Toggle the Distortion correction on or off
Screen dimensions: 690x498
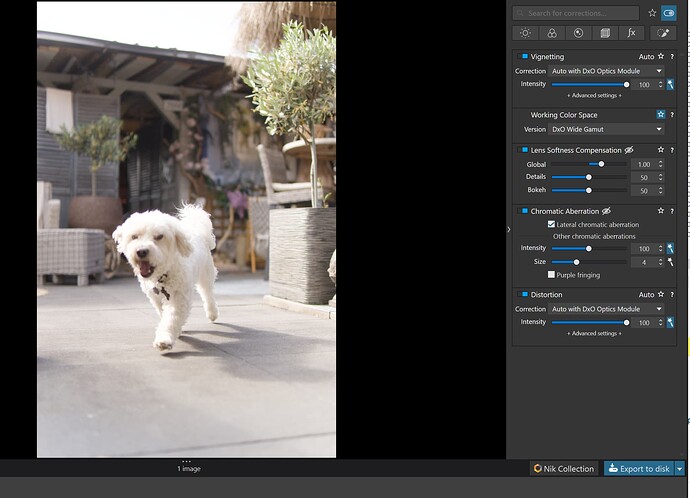tap(525, 294)
